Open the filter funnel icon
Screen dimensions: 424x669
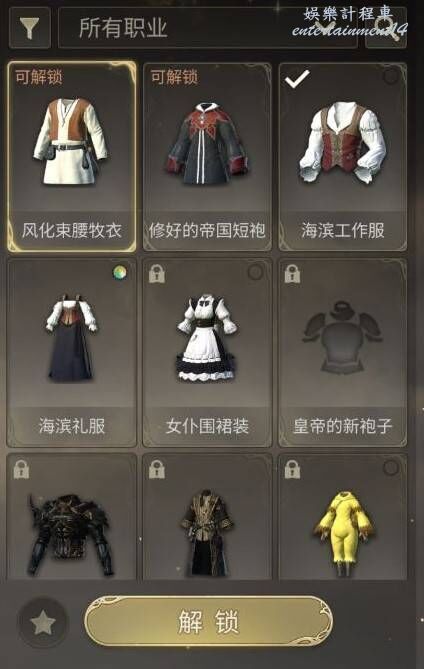[x=29, y=28]
